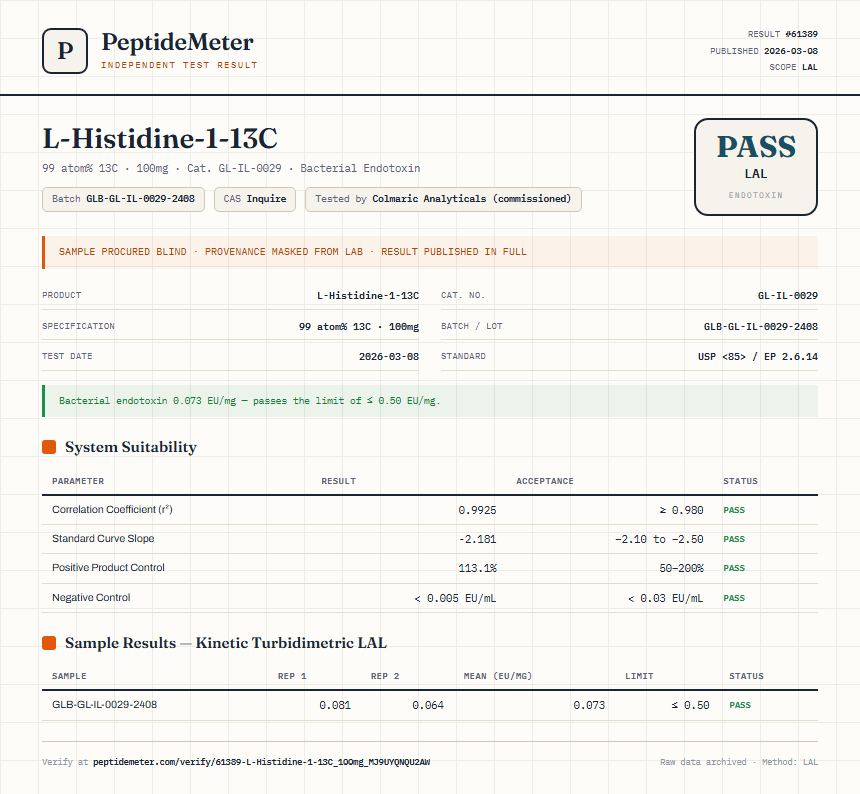The image size is (860, 794).
Task: Click the PASS status for Correlation Coefficient
Action: click(x=734, y=510)
